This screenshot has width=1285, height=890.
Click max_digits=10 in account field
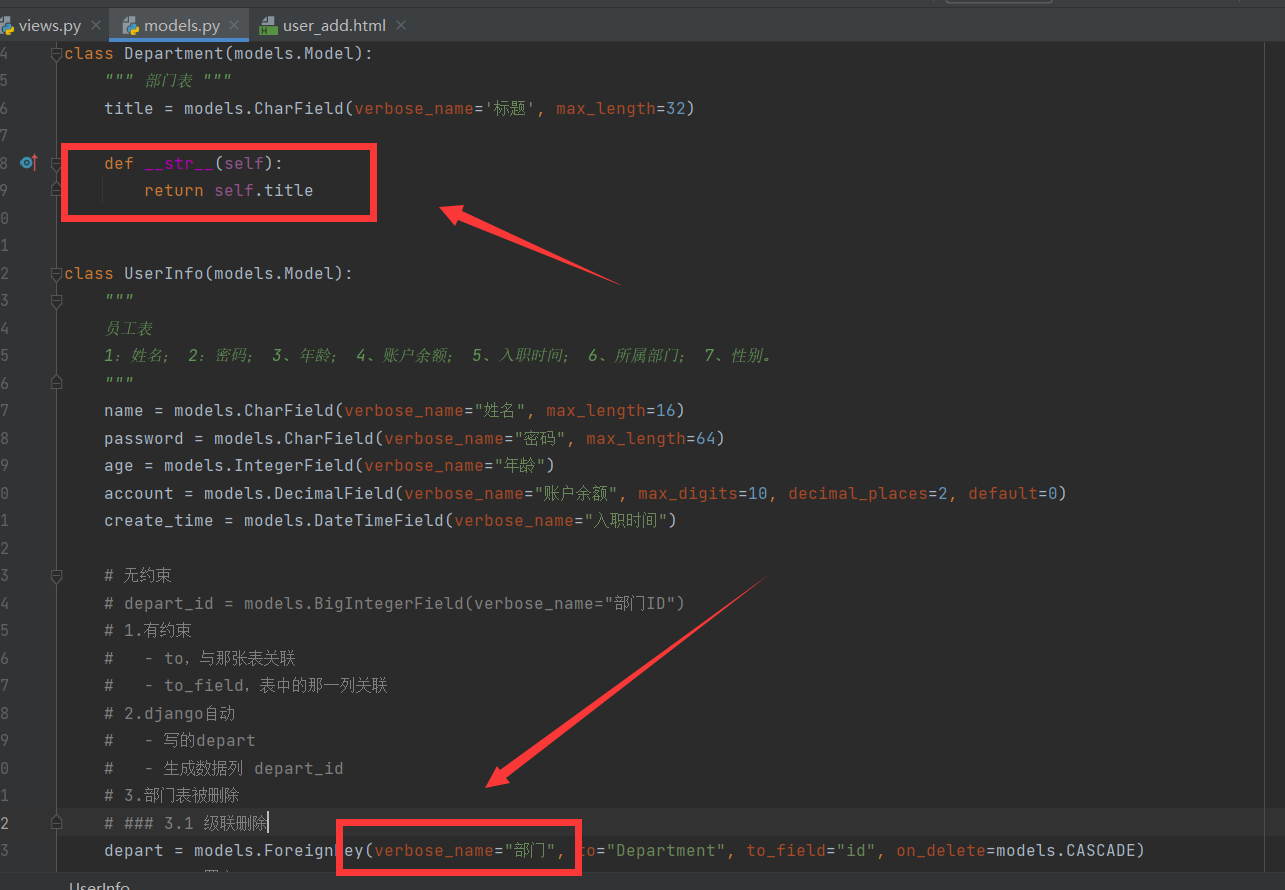(703, 493)
